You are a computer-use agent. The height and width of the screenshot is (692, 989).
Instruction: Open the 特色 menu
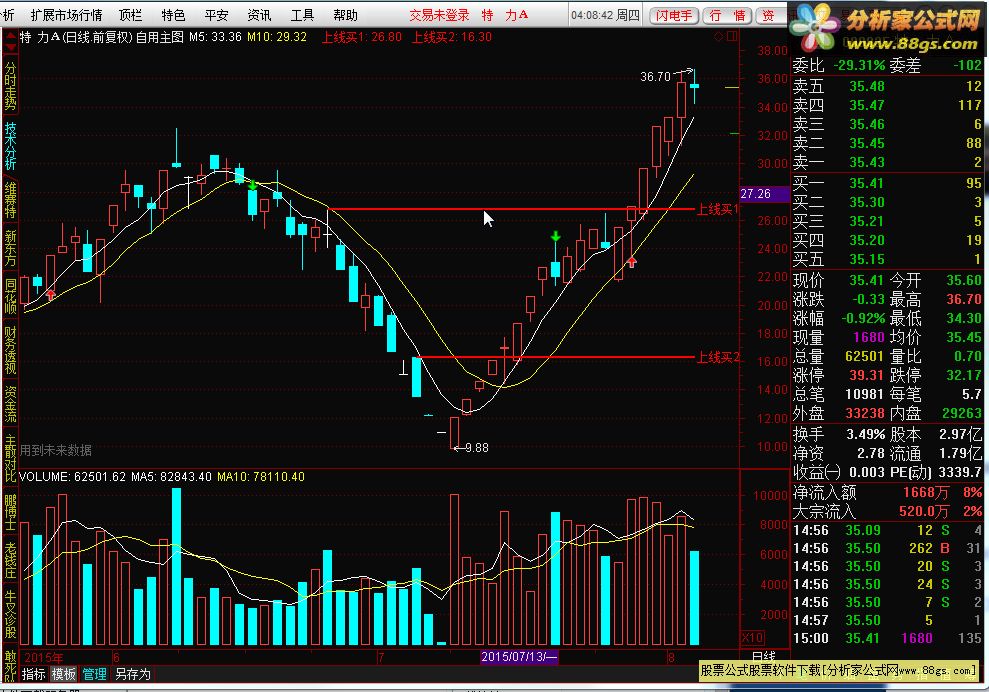pos(173,15)
